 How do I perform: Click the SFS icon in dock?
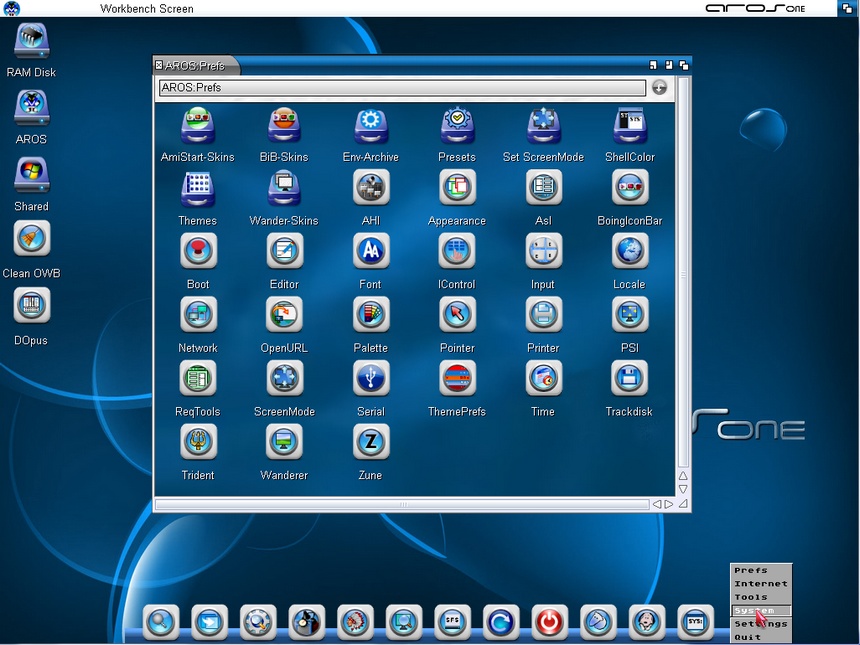tap(452, 622)
